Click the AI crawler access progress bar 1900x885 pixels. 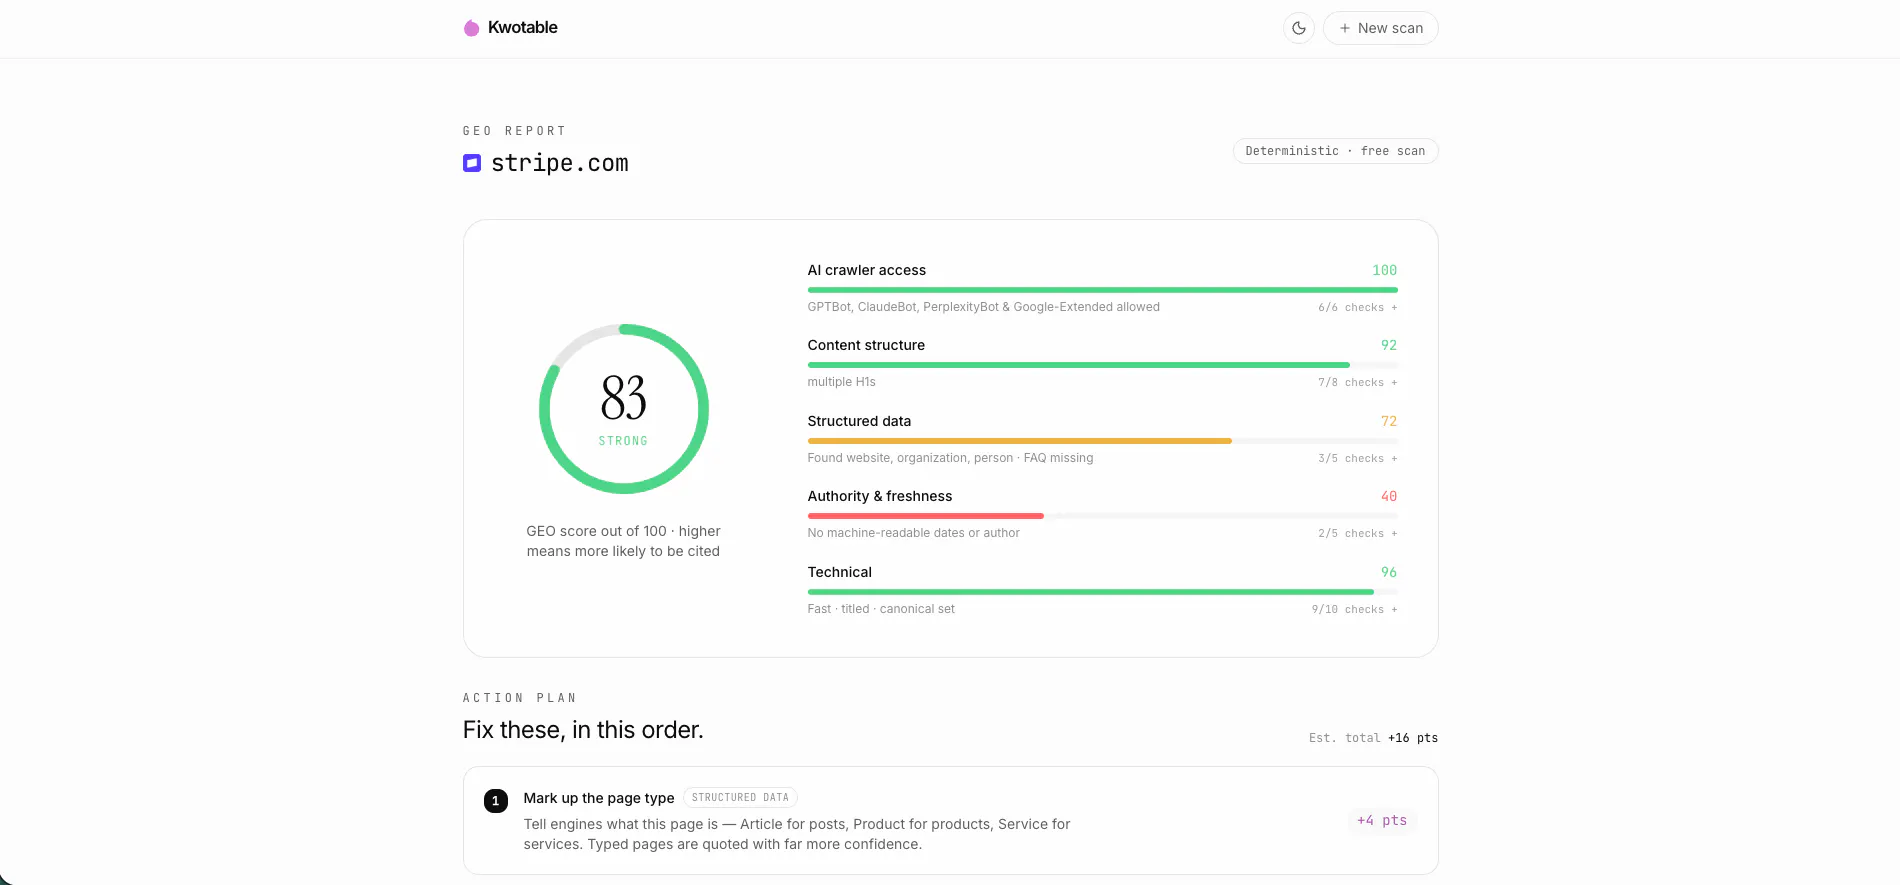(x=1103, y=290)
